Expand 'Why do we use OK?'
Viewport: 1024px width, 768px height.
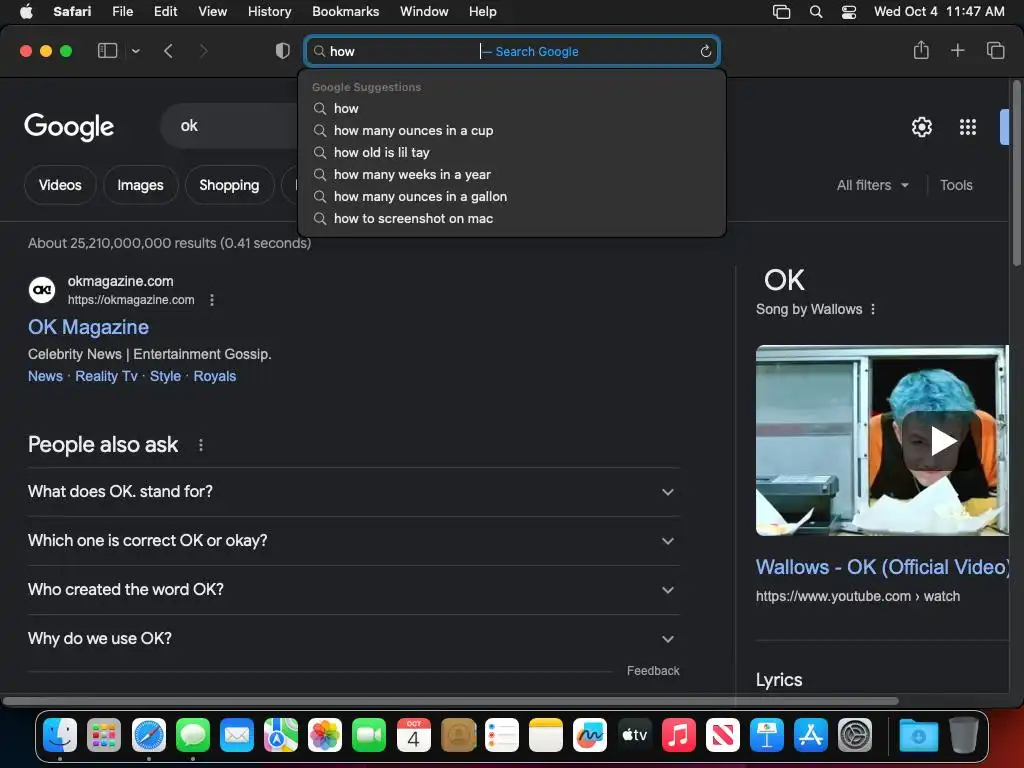[353, 639]
